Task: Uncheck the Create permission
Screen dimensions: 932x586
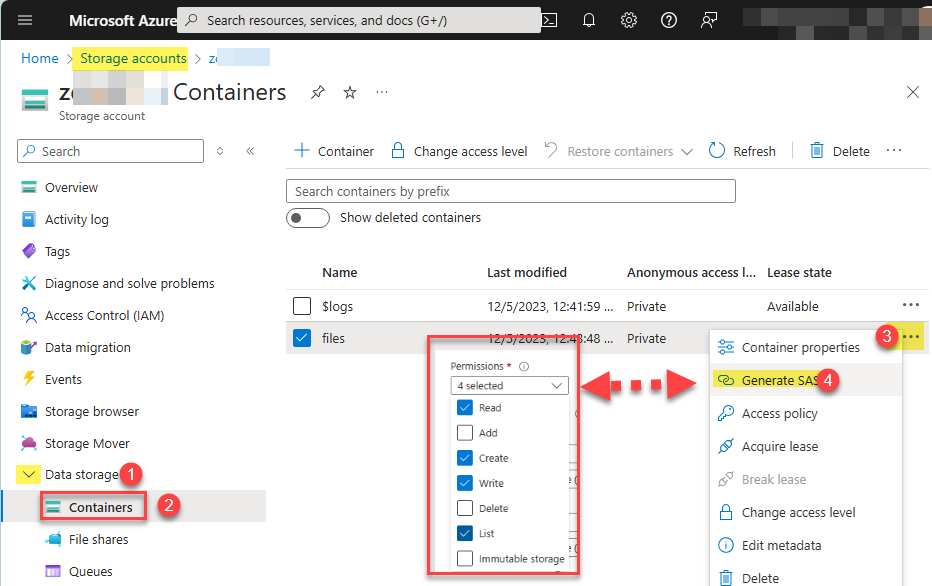Action: click(x=465, y=458)
